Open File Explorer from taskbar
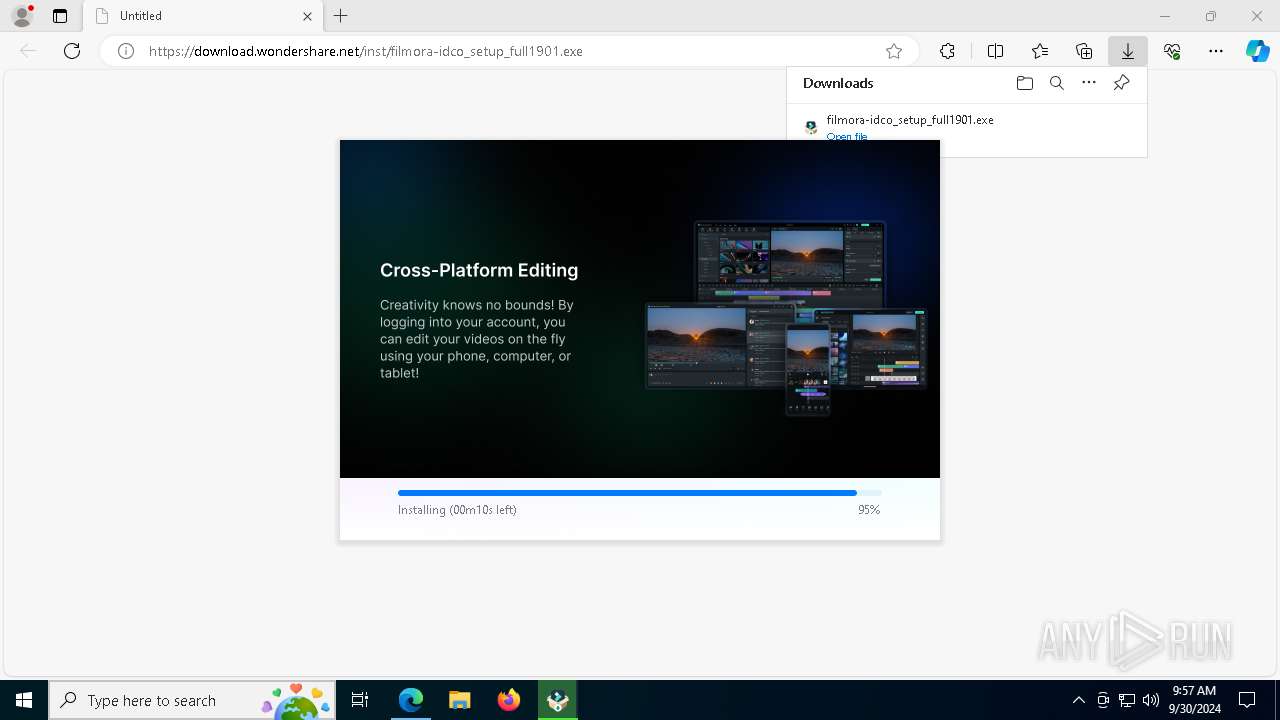 point(460,700)
